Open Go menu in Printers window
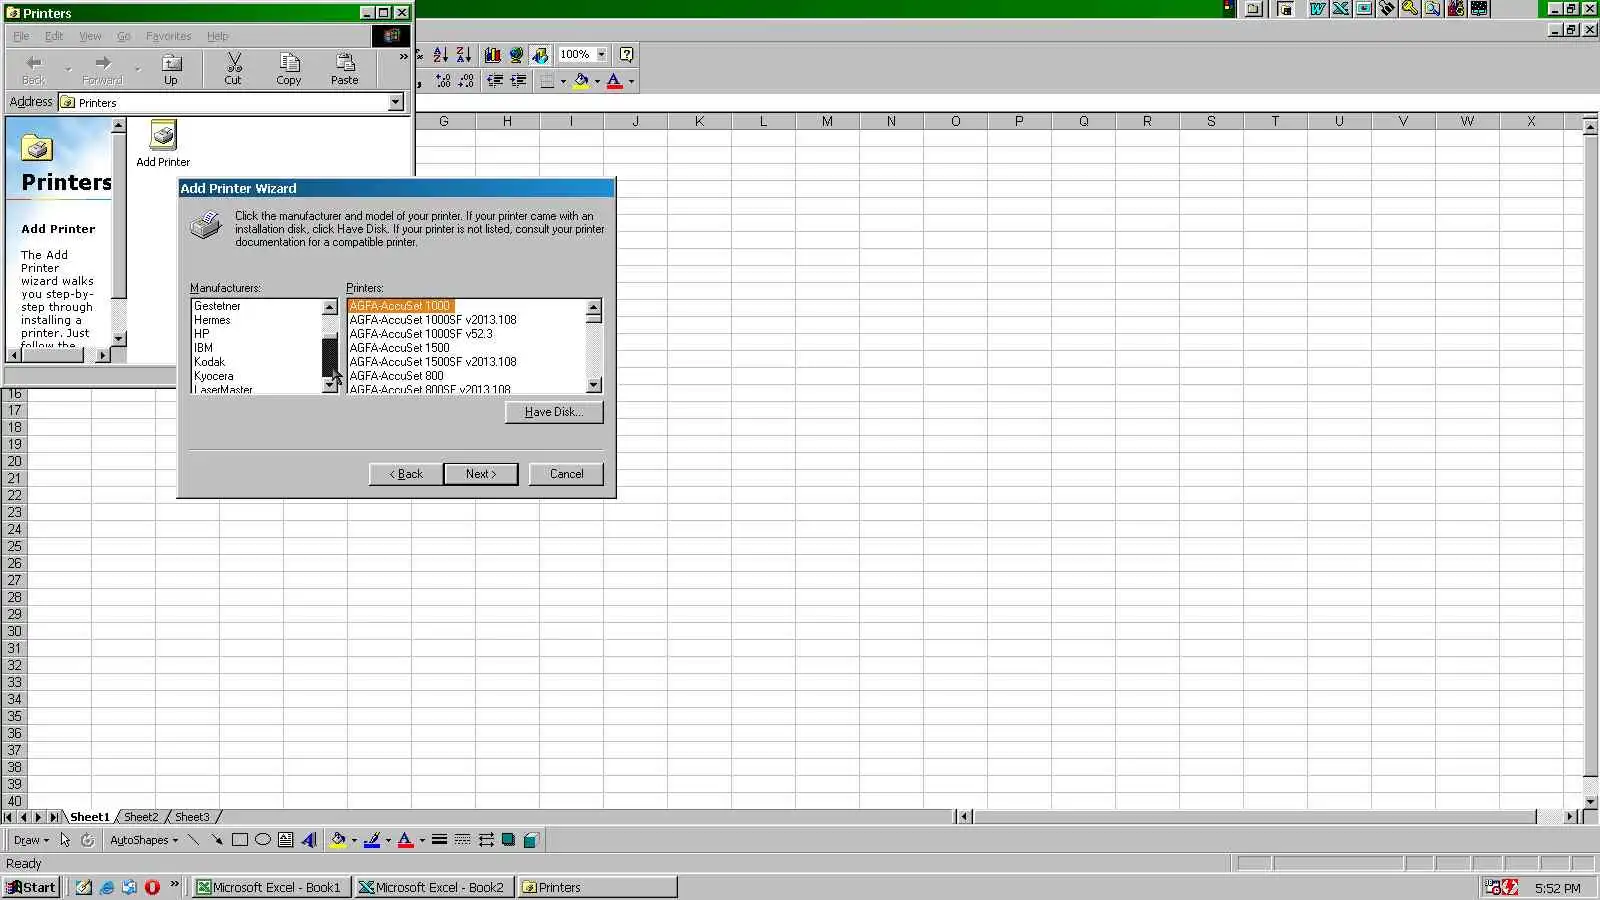 tap(124, 36)
